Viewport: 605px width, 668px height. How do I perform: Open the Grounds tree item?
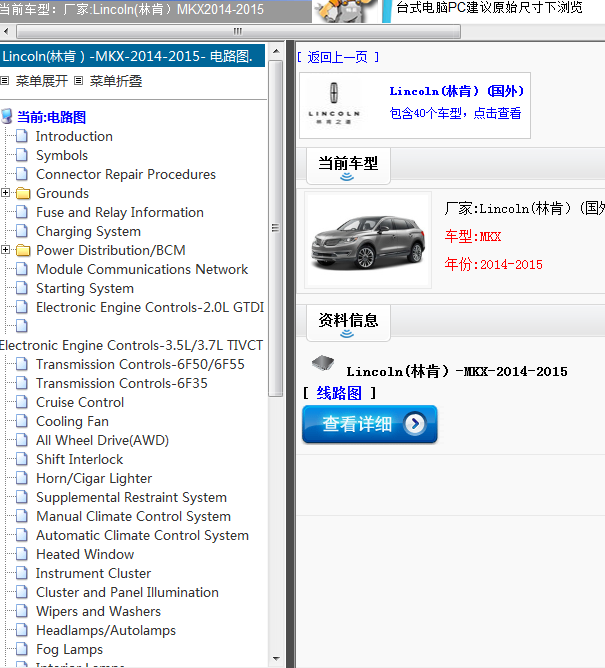(x=62, y=193)
